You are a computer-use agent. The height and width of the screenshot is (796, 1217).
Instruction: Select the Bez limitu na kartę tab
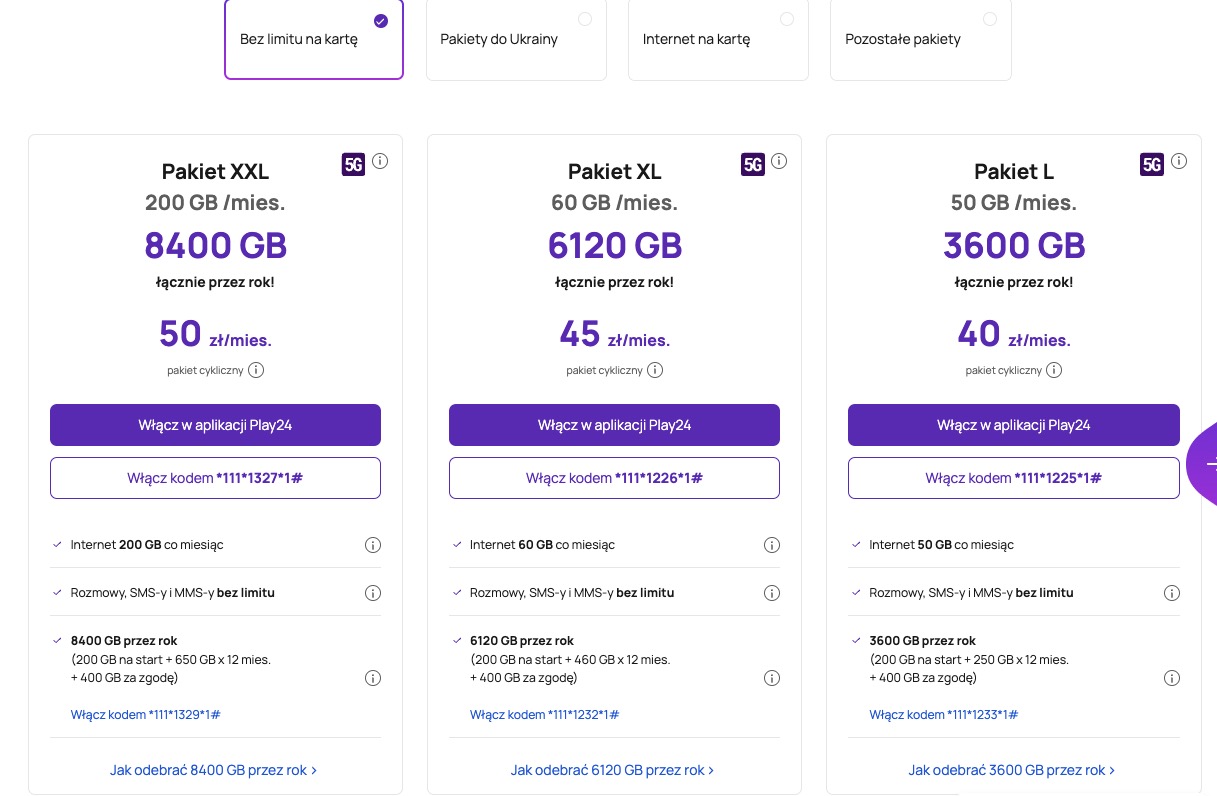coord(314,40)
